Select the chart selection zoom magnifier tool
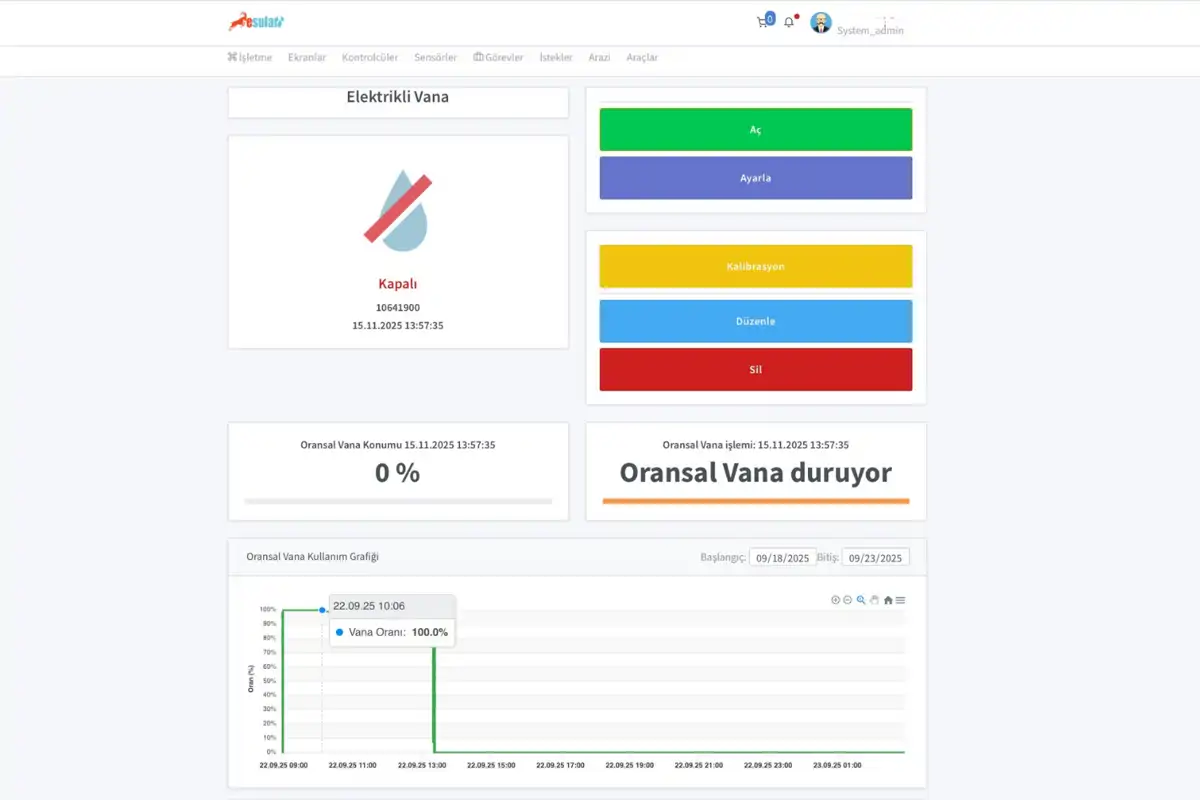The image size is (1200, 800). [x=861, y=600]
